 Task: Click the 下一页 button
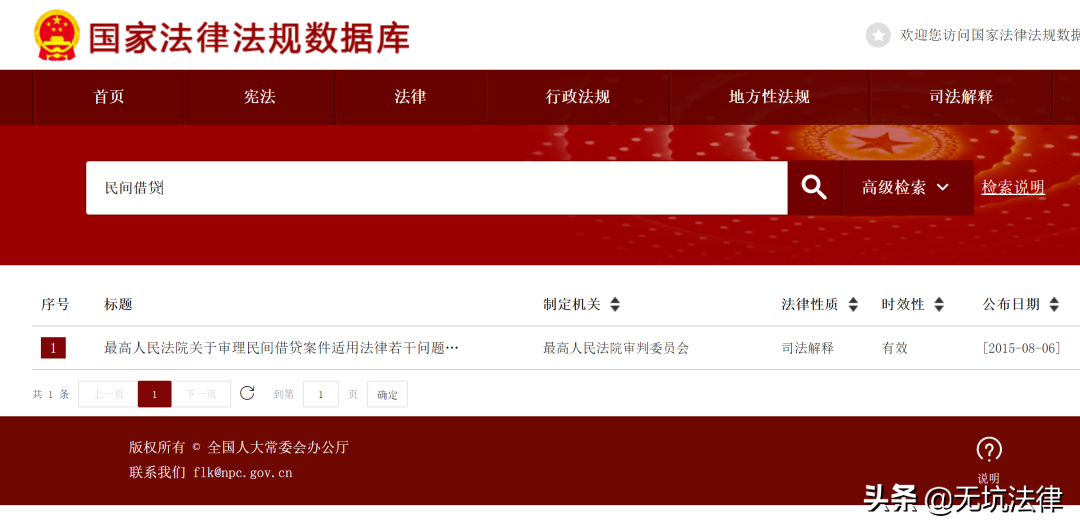coord(201,394)
